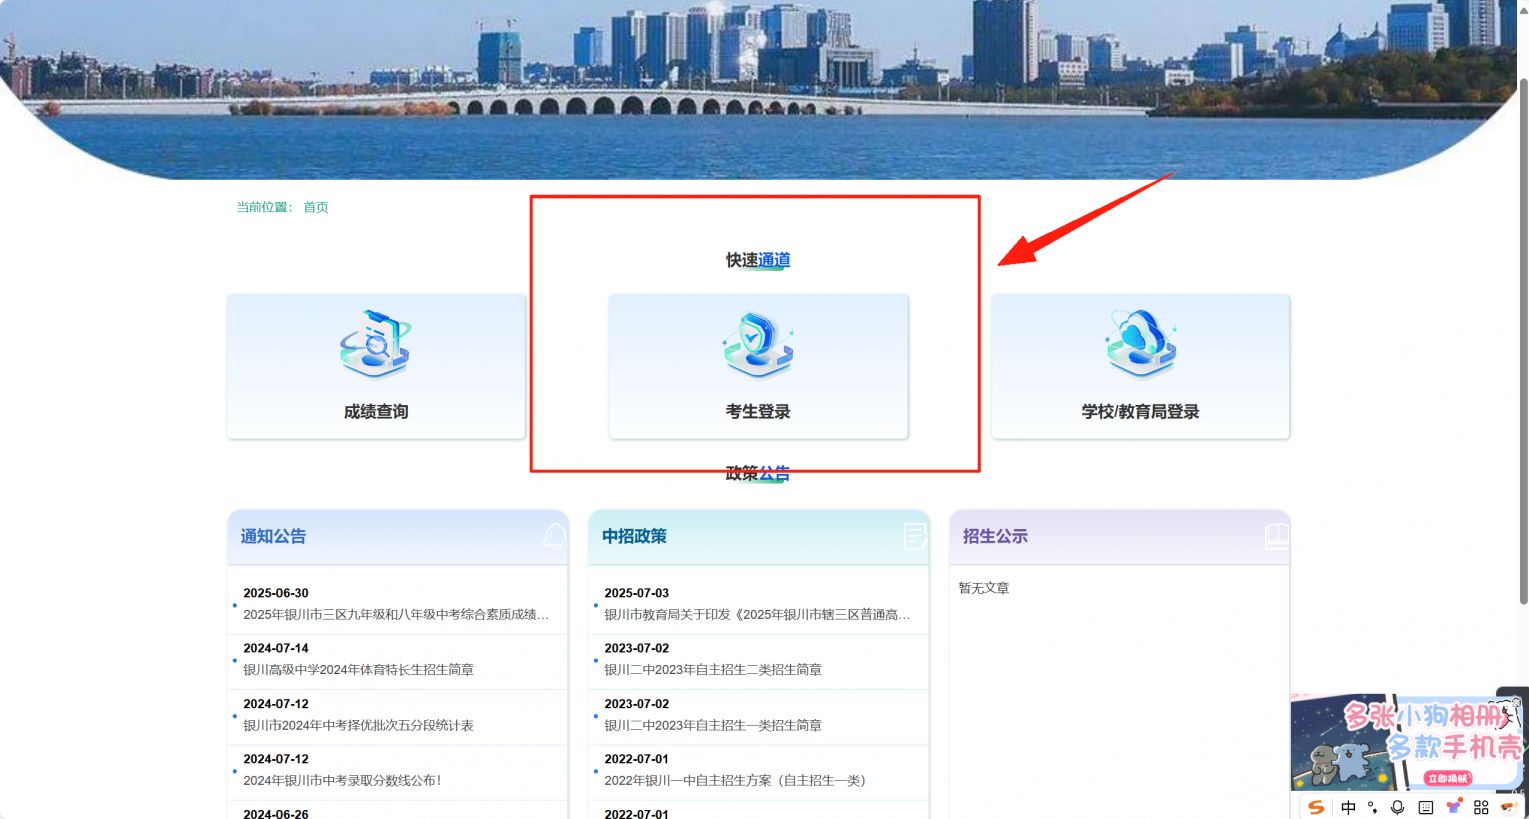Open 银川高级中学2024年体育特长生招生简章 notice
1529x819 pixels.
[358, 670]
